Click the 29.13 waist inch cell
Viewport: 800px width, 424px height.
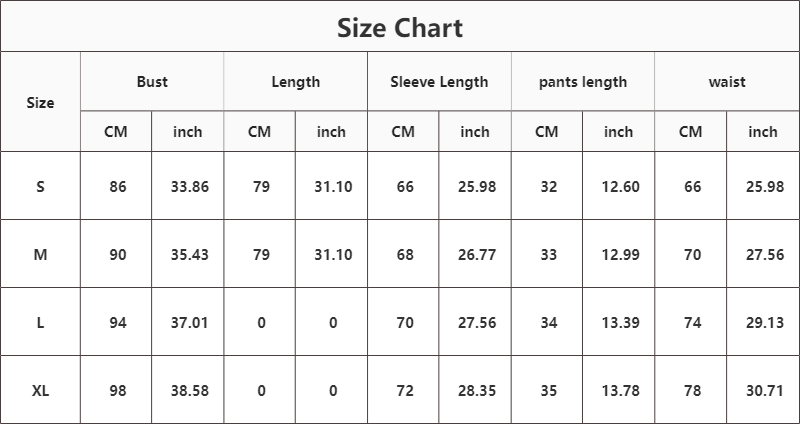(x=764, y=322)
